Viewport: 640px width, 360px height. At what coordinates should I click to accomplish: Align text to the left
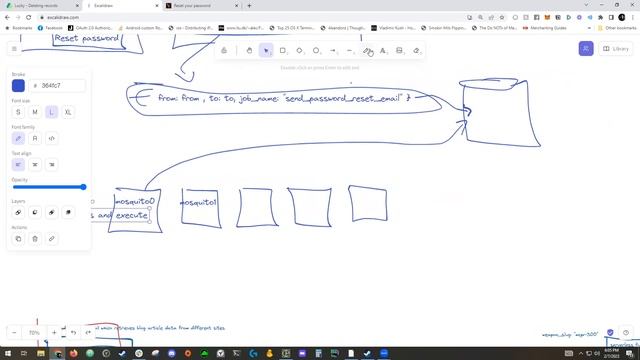(18, 164)
